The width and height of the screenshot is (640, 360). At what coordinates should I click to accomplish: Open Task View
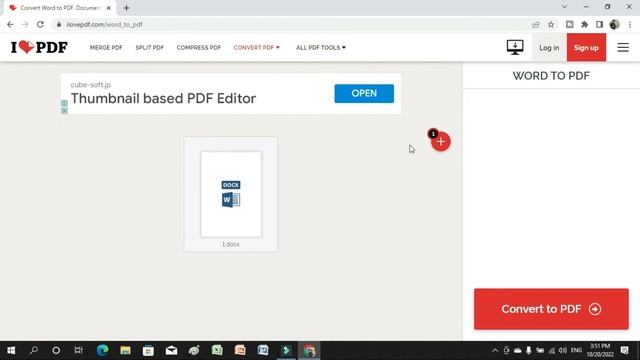(x=78, y=350)
